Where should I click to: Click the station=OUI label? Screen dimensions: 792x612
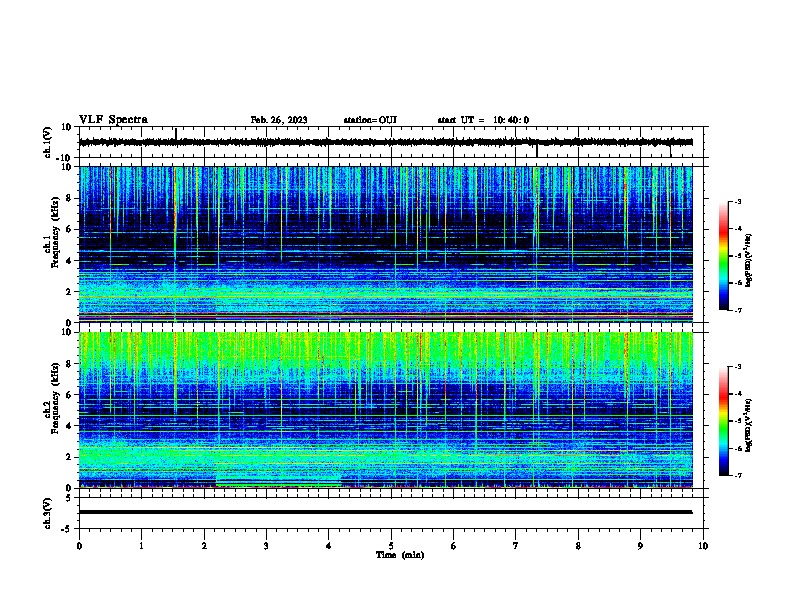370,120
